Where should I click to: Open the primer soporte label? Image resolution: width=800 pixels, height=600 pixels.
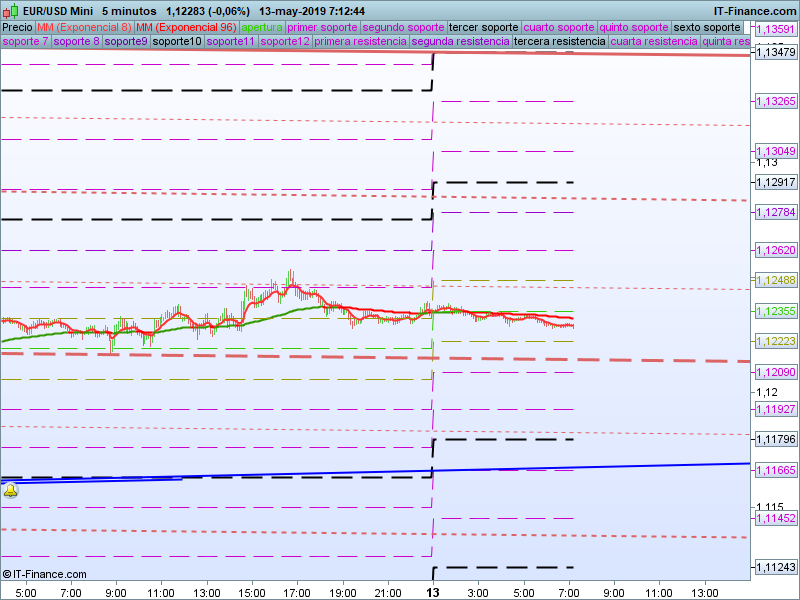(x=322, y=27)
